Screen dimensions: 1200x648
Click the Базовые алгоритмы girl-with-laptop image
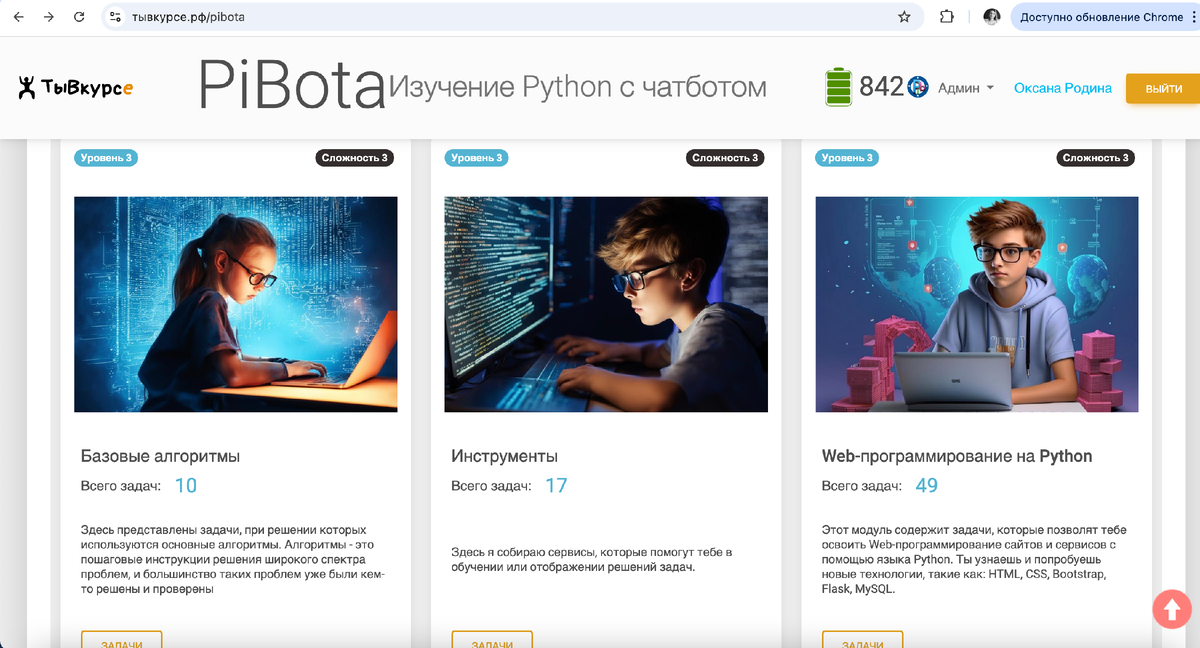pos(236,304)
